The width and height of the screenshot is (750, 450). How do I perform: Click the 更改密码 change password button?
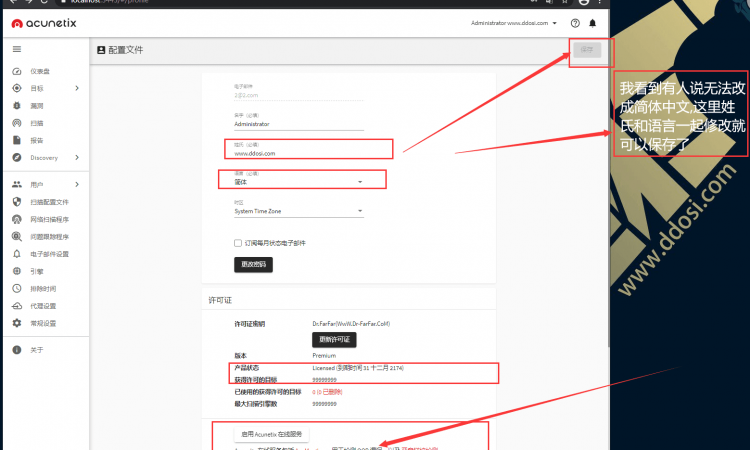254,264
